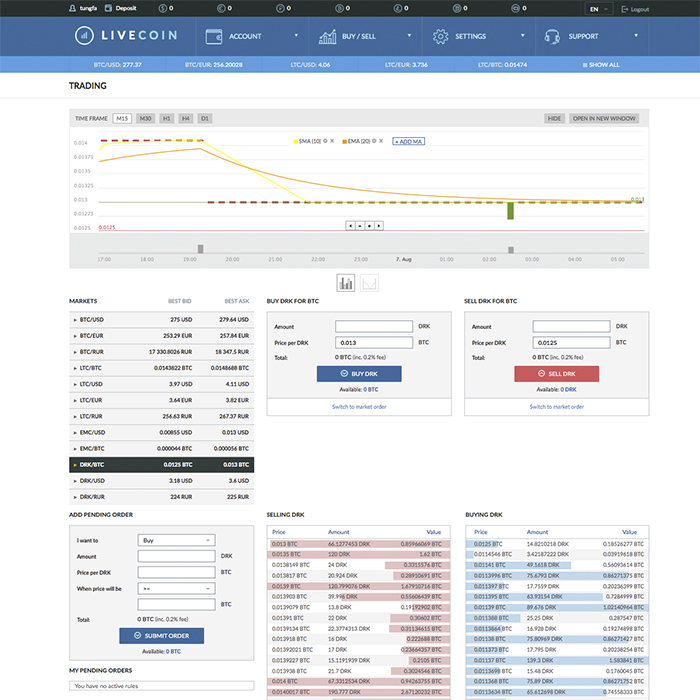The height and width of the screenshot is (700, 700).
Task: Click the bitcoin balance icon in top bar
Action: point(339,8)
